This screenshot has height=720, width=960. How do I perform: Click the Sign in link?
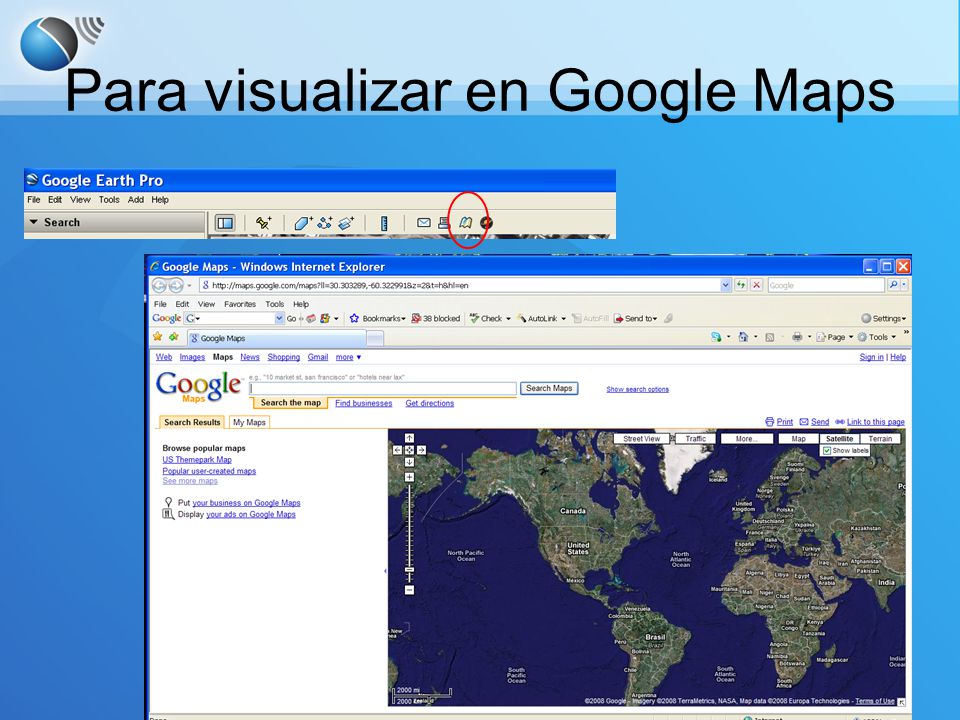(x=871, y=357)
